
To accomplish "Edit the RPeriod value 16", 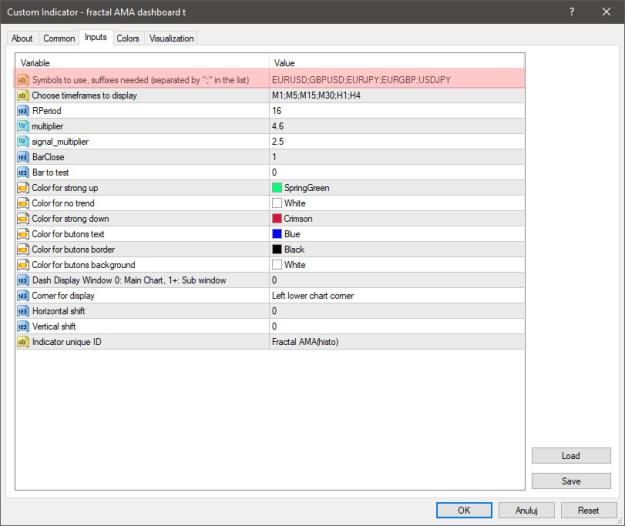I will click(x=397, y=111).
